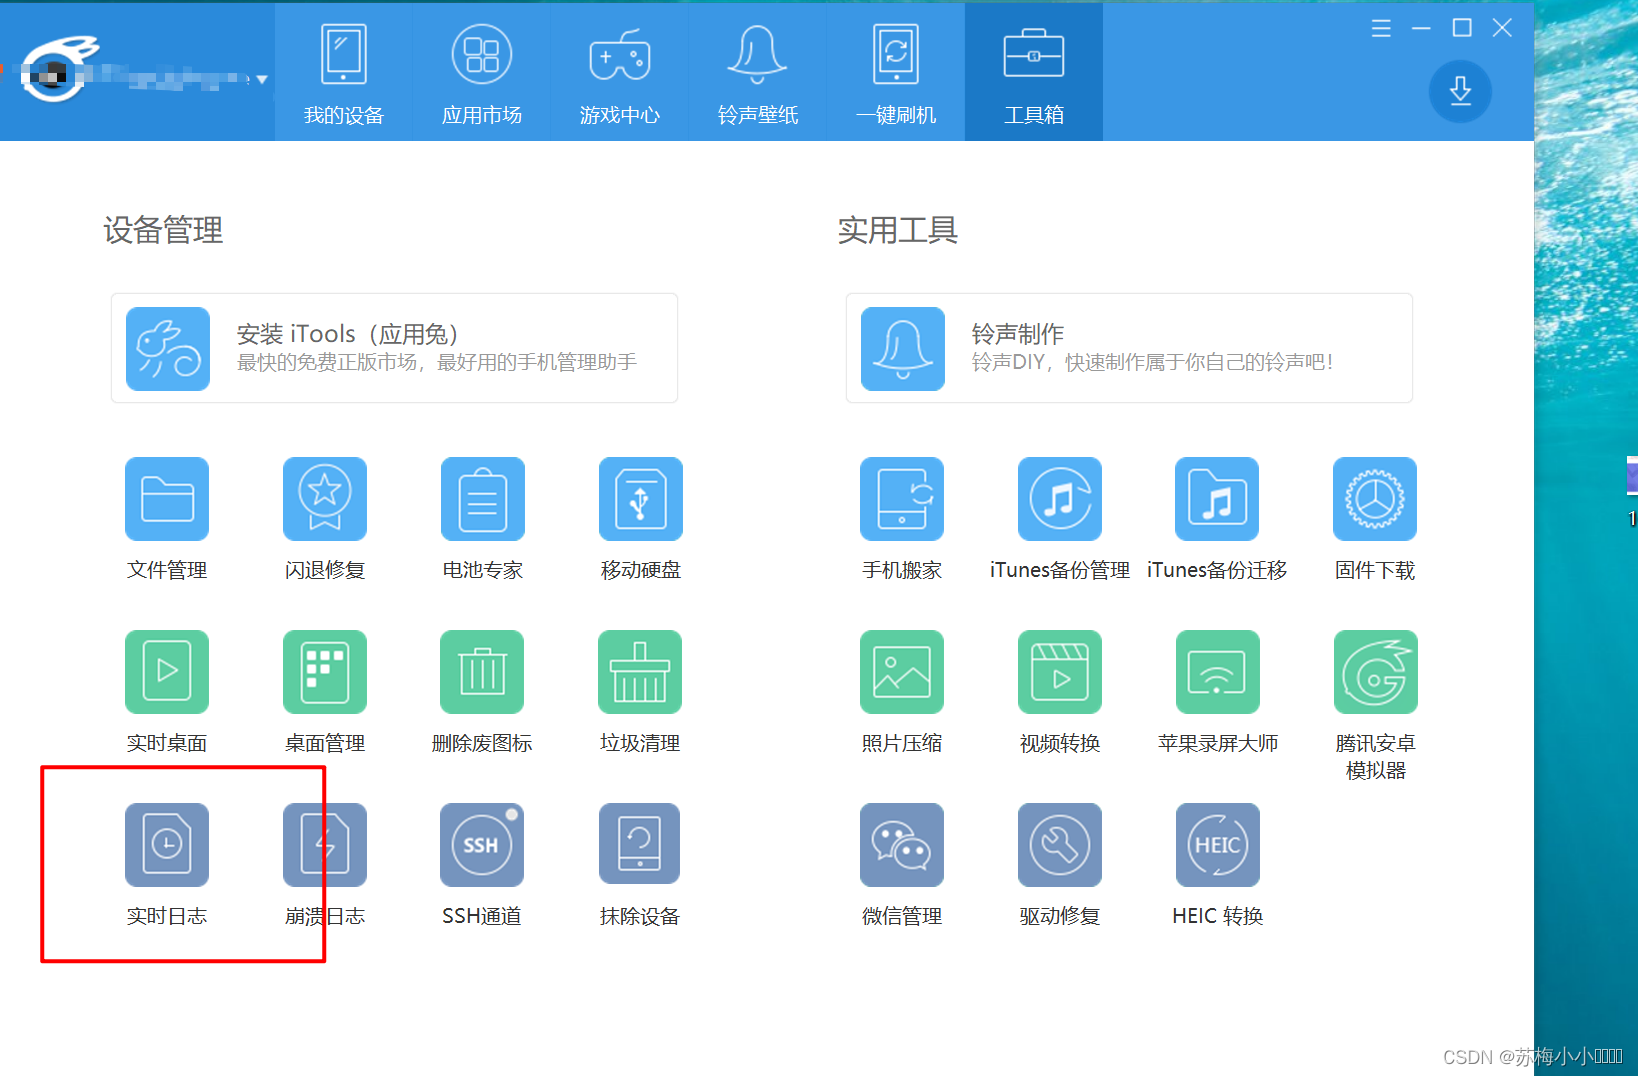Start the 实时桌面 live desktop tool
Viewport: 1638px width, 1076px height.
pos(167,672)
